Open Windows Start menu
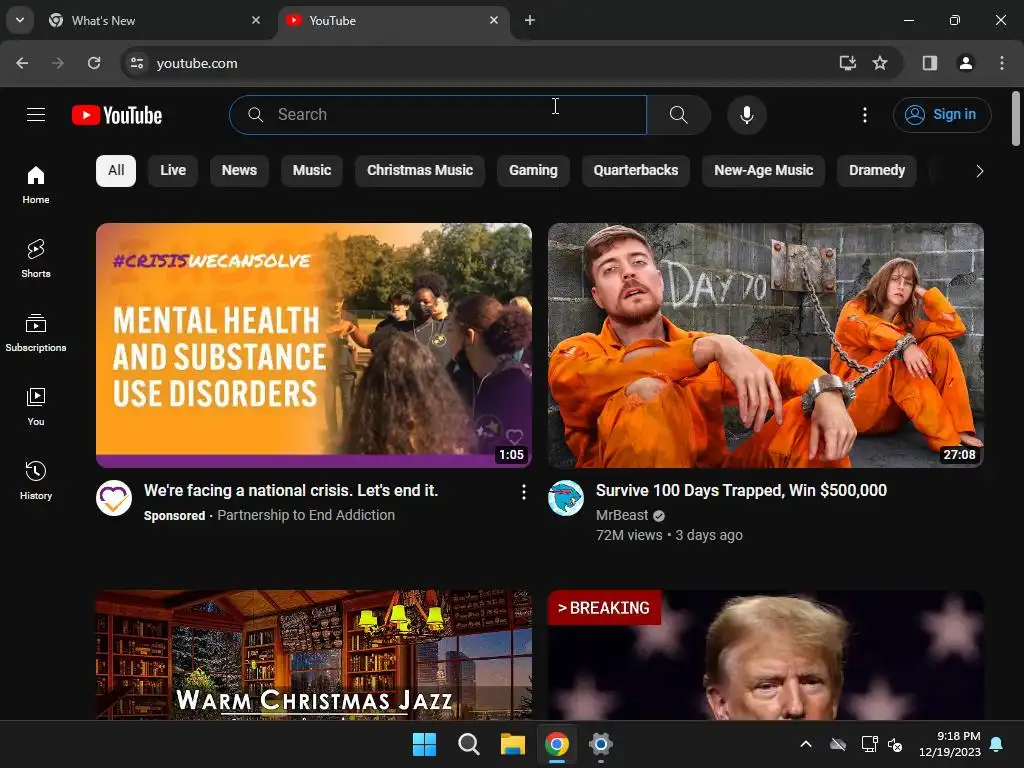 click(x=424, y=744)
